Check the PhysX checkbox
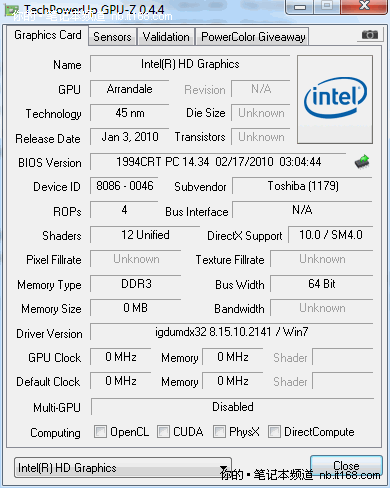This screenshot has width=390, height=488. coord(219,431)
